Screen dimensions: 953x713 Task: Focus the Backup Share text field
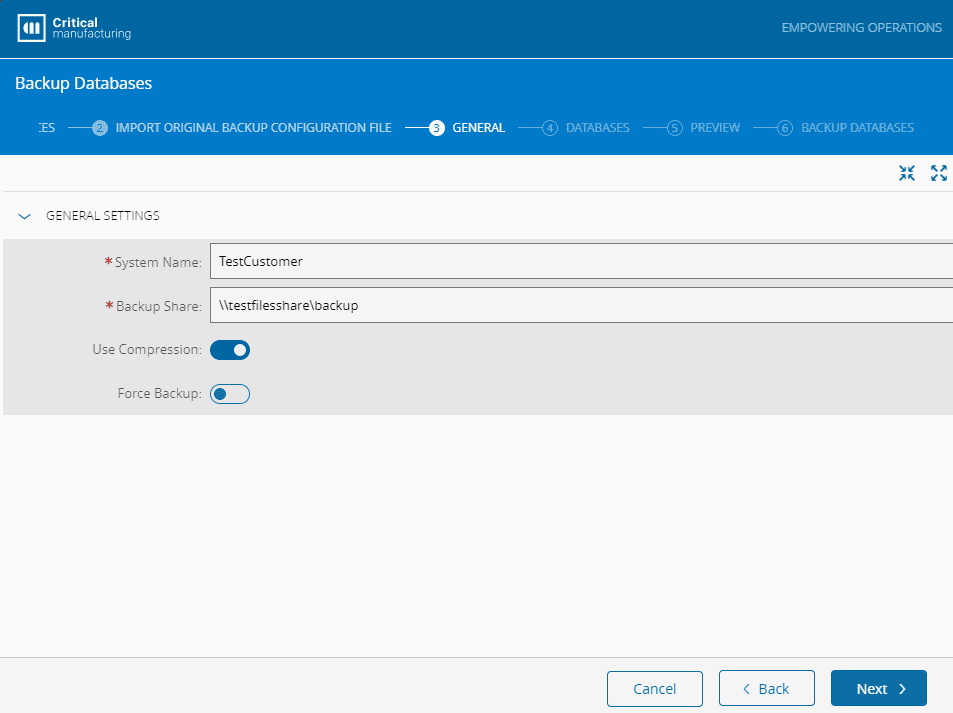click(x=580, y=306)
